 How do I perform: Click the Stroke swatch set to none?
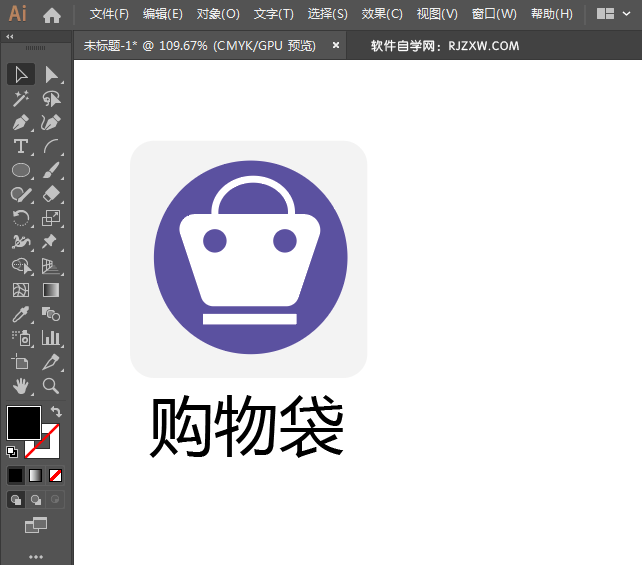[50, 448]
